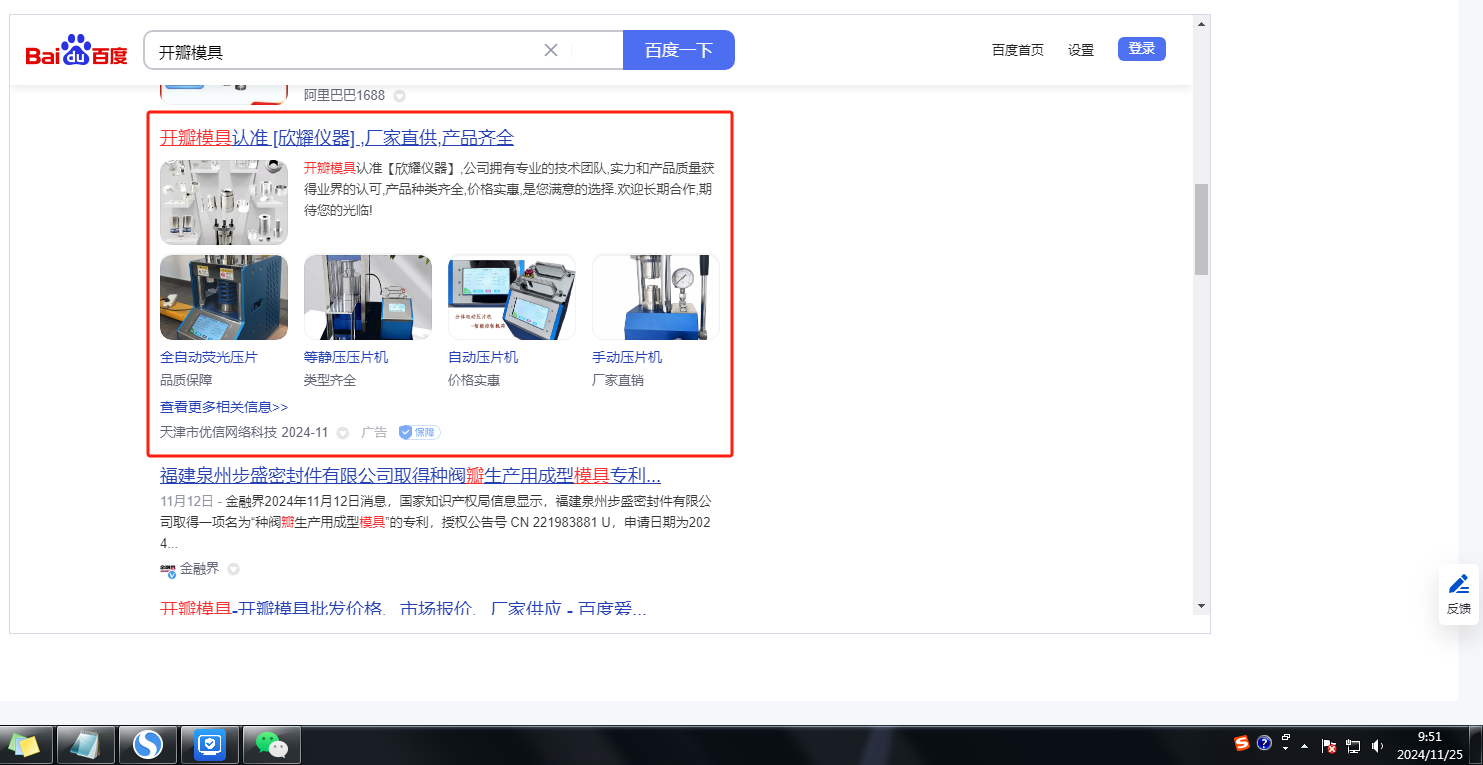1483x765 pixels.
Task: Click the 广告 ad label
Action: pos(374,432)
